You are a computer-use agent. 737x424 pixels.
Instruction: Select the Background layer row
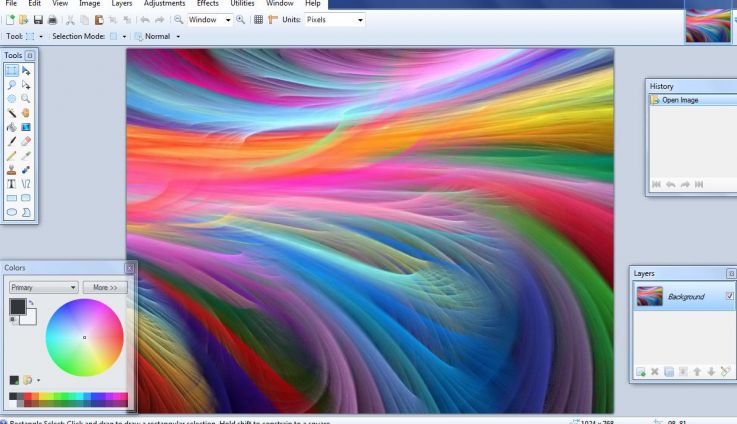point(685,296)
